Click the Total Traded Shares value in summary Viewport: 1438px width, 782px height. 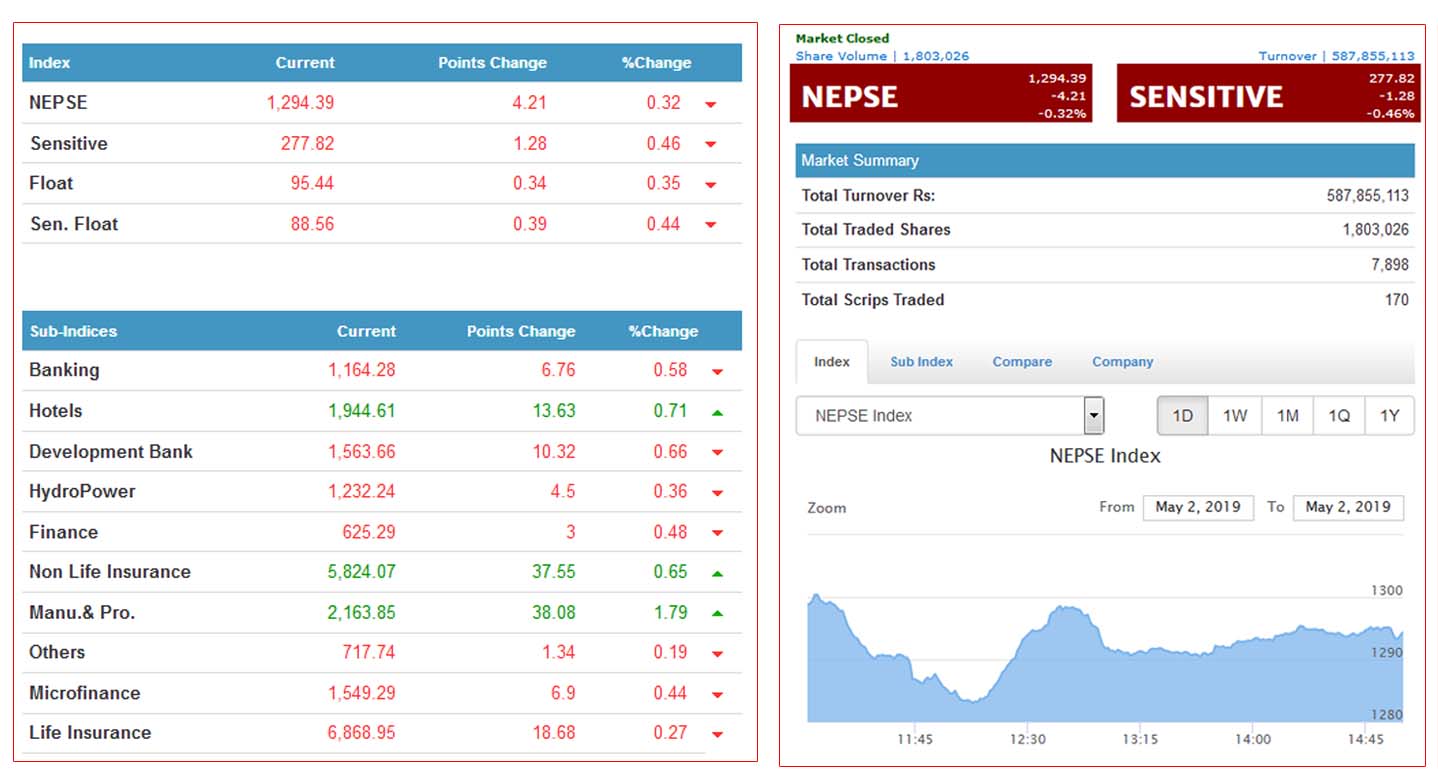coord(1376,230)
